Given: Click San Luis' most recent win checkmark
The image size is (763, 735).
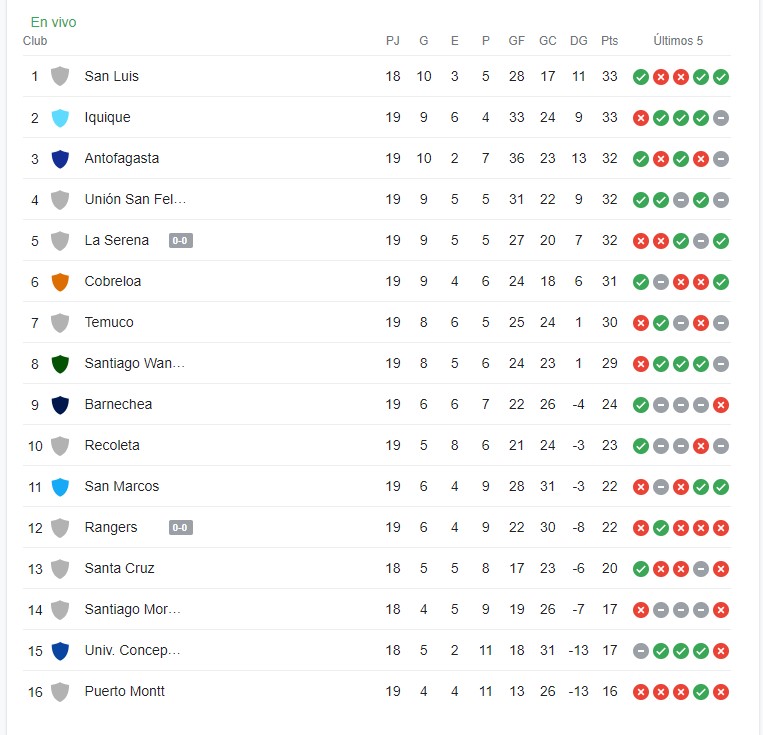Looking at the screenshot, I should tap(721, 77).
